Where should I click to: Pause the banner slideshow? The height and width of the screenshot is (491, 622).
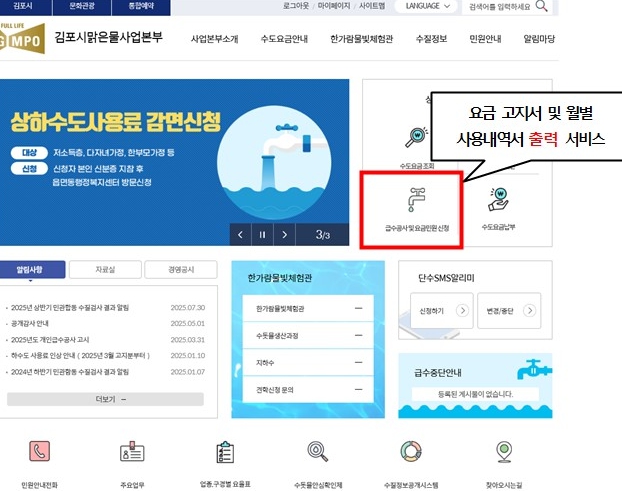[x=262, y=235]
